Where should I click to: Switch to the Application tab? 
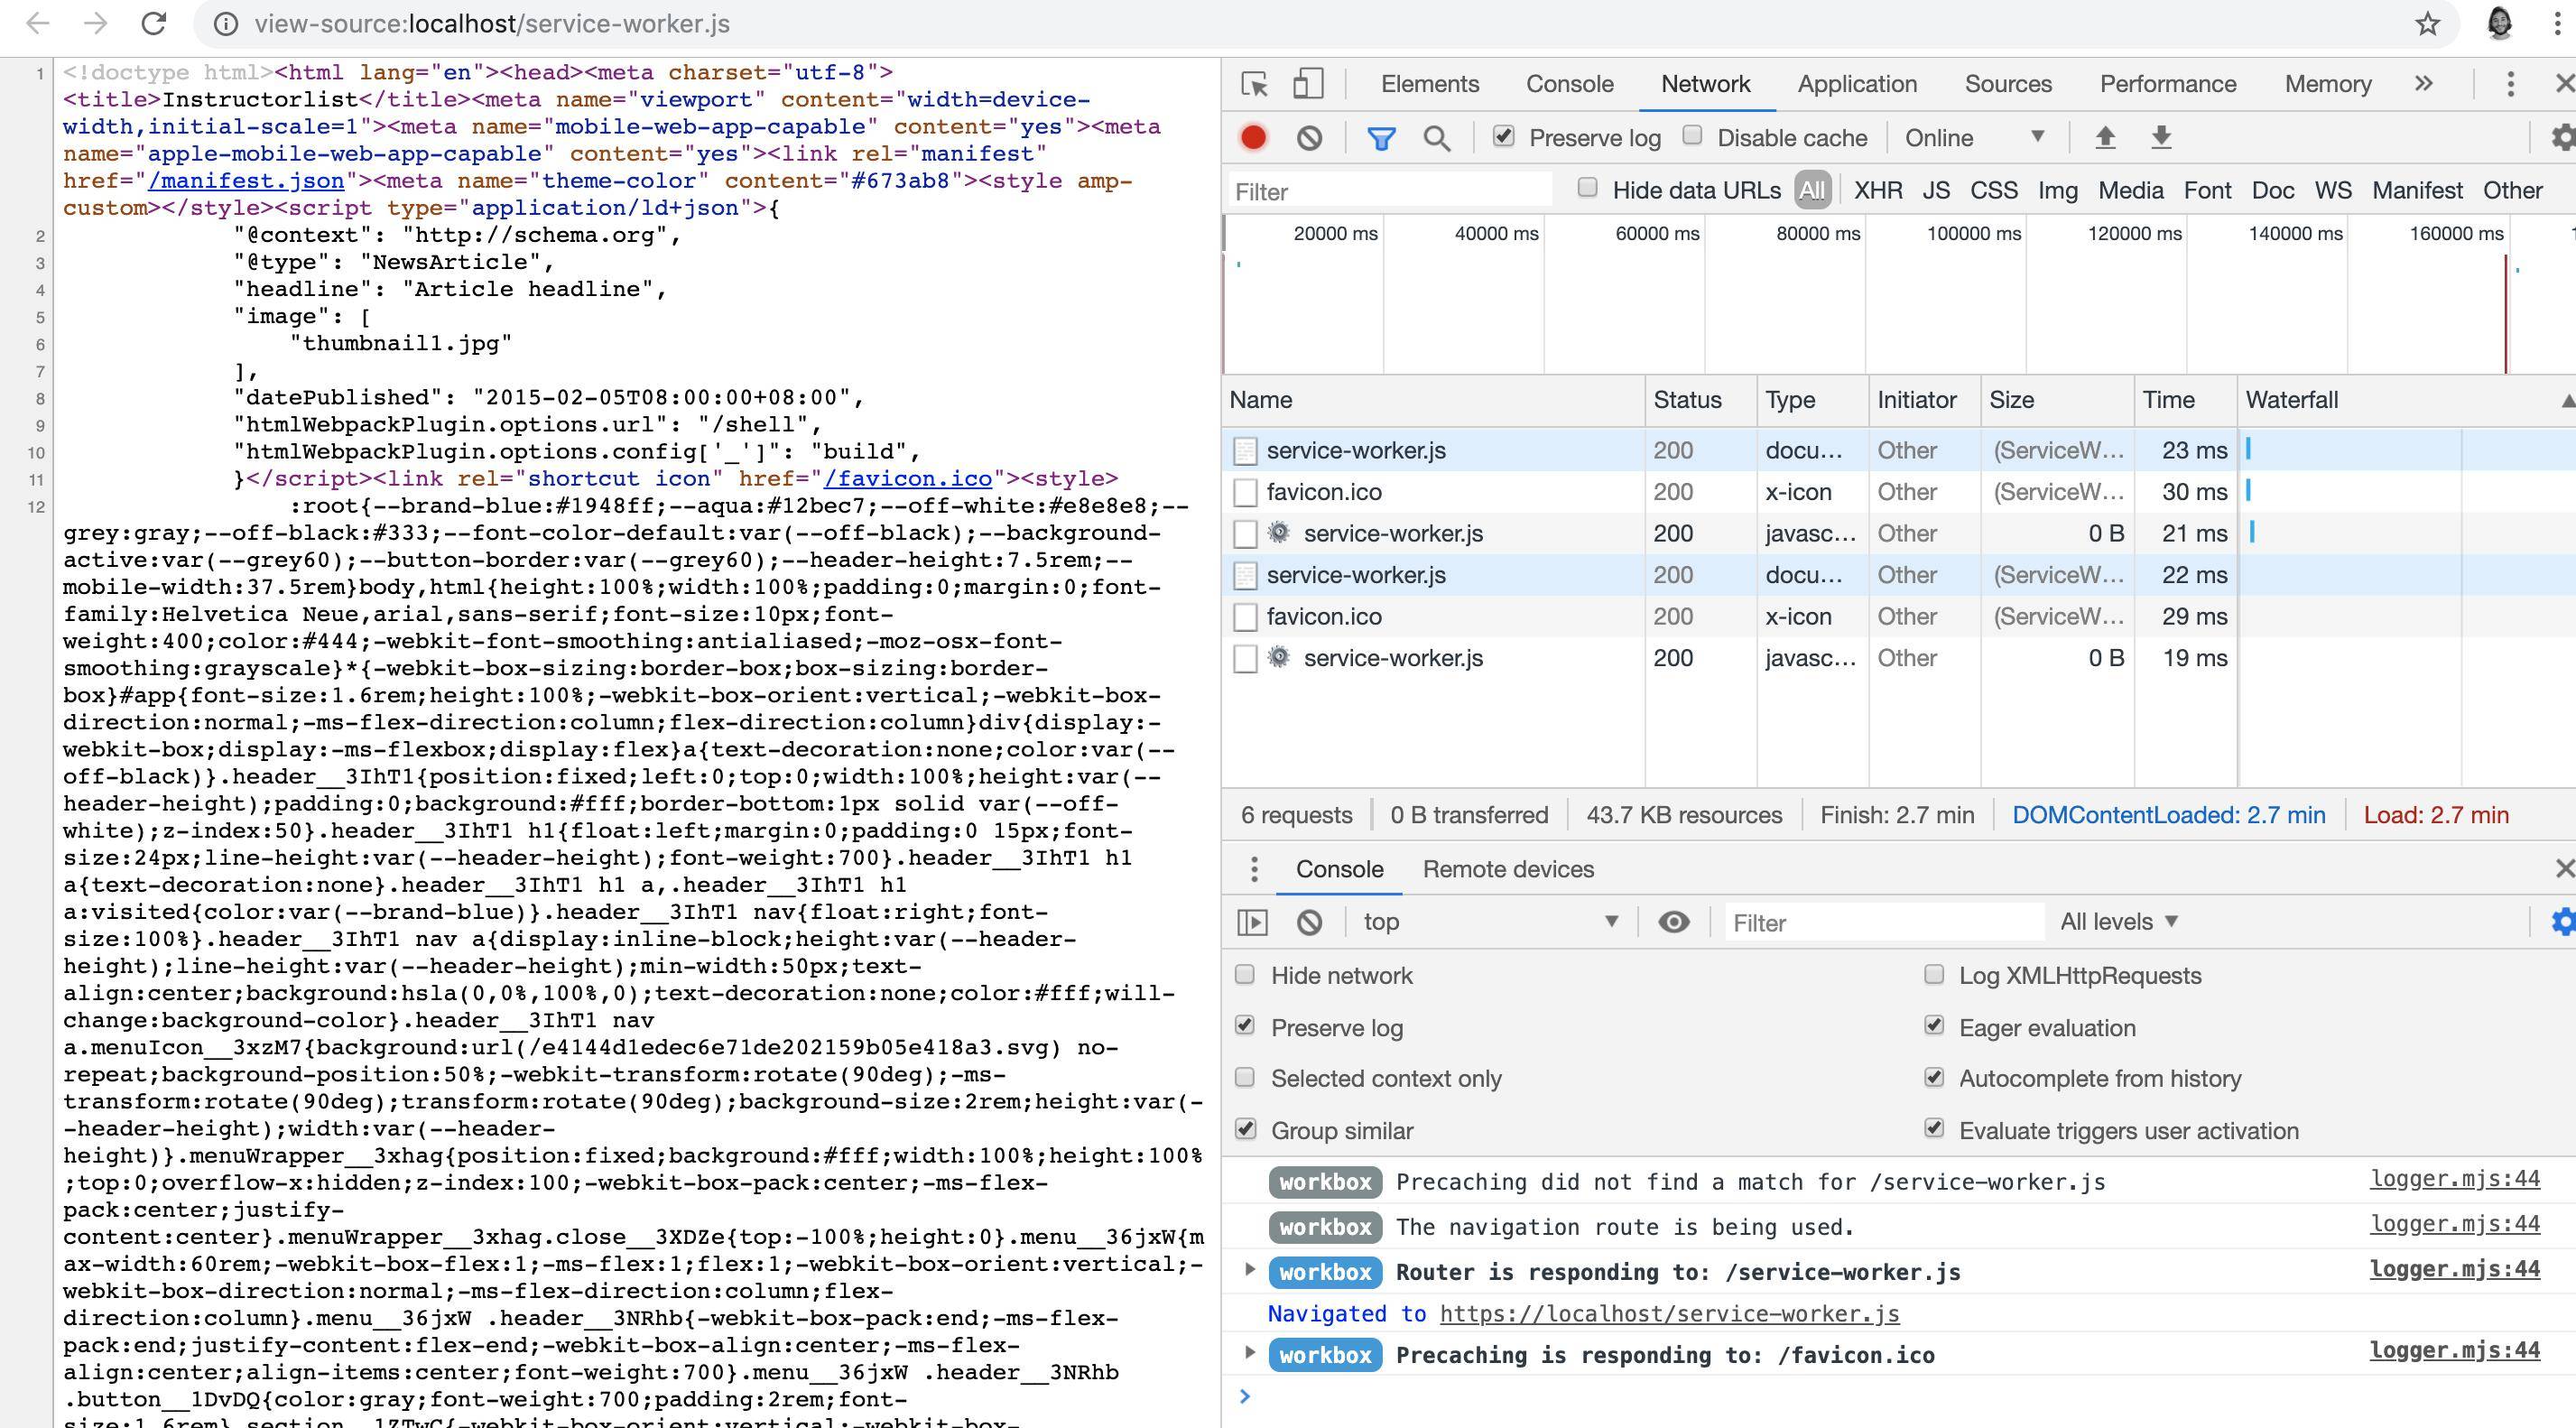pos(1857,84)
